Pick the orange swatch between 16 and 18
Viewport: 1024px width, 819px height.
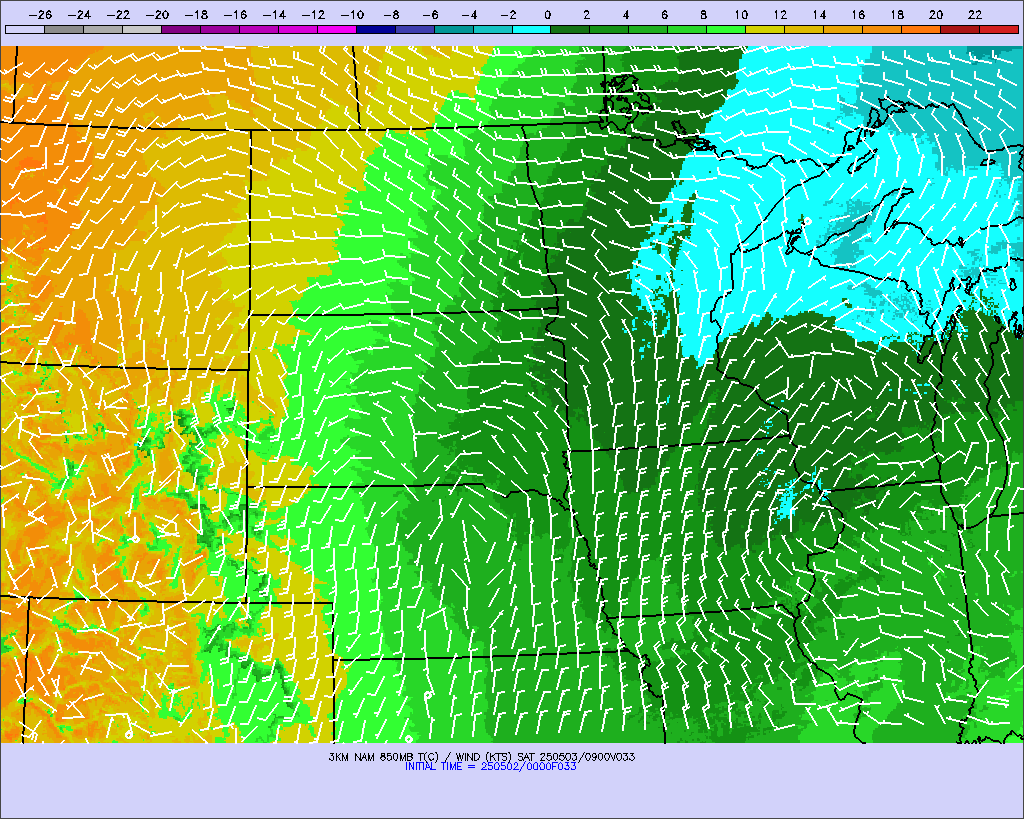[x=882, y=29]
